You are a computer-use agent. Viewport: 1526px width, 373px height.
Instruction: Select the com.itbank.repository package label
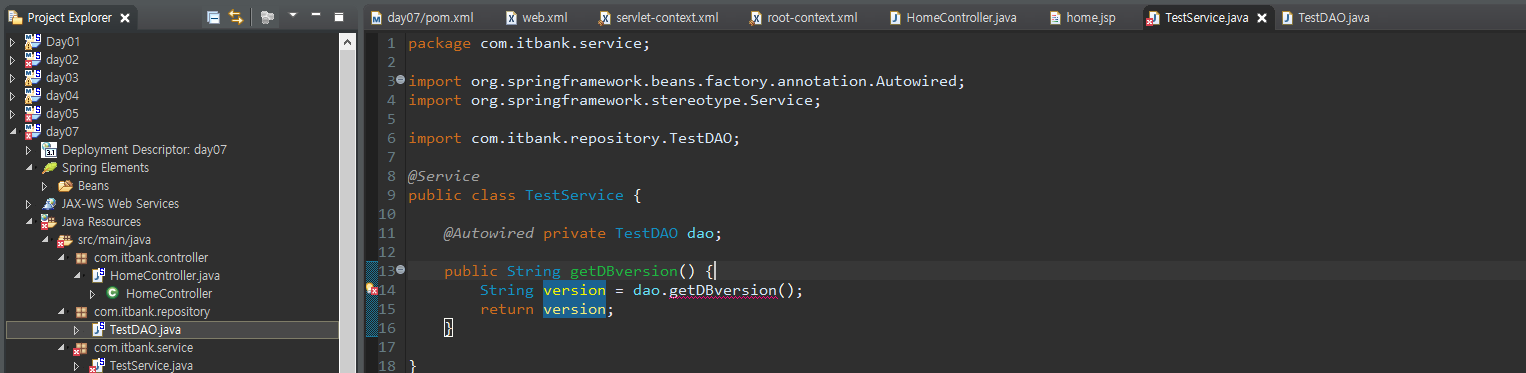click(152, 312)
